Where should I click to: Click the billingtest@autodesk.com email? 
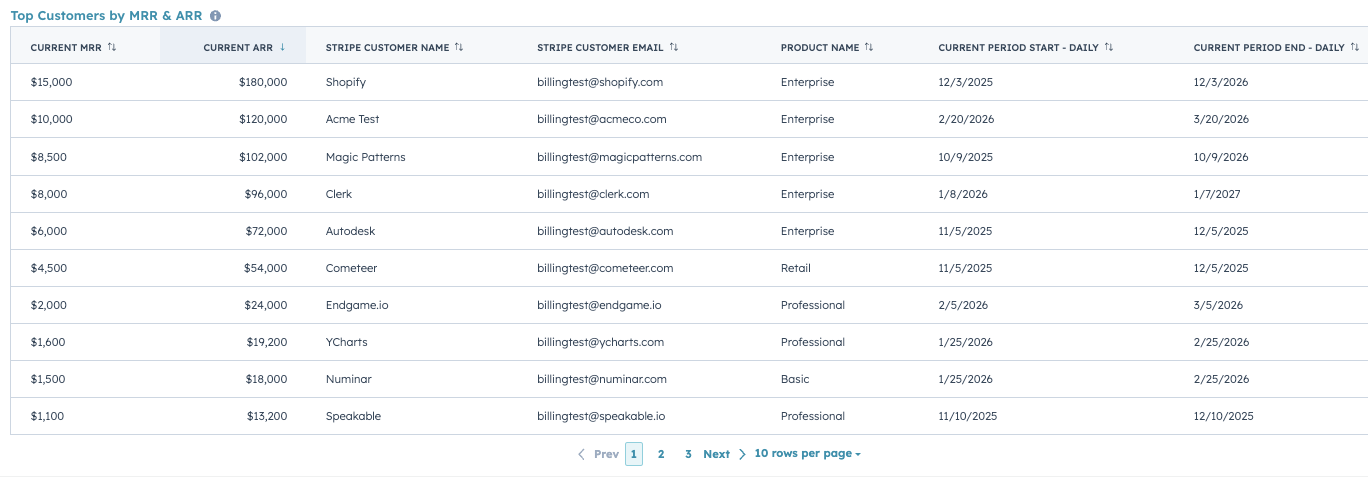point(605,231)
